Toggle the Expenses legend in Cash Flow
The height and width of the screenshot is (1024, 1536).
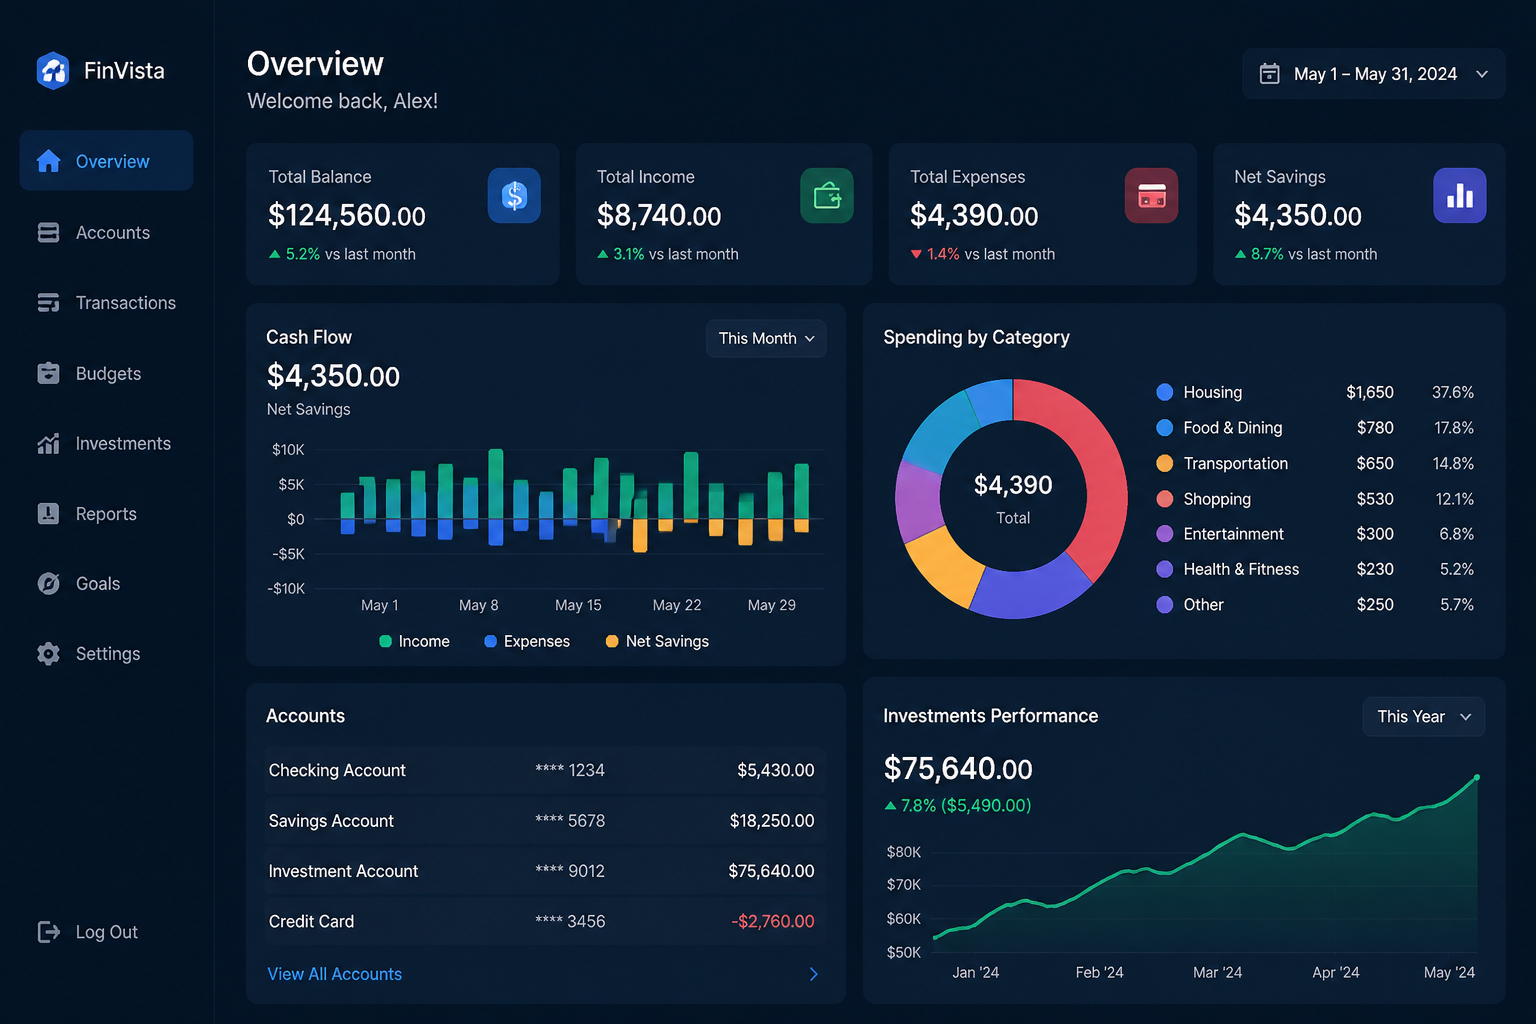(527, 641)
